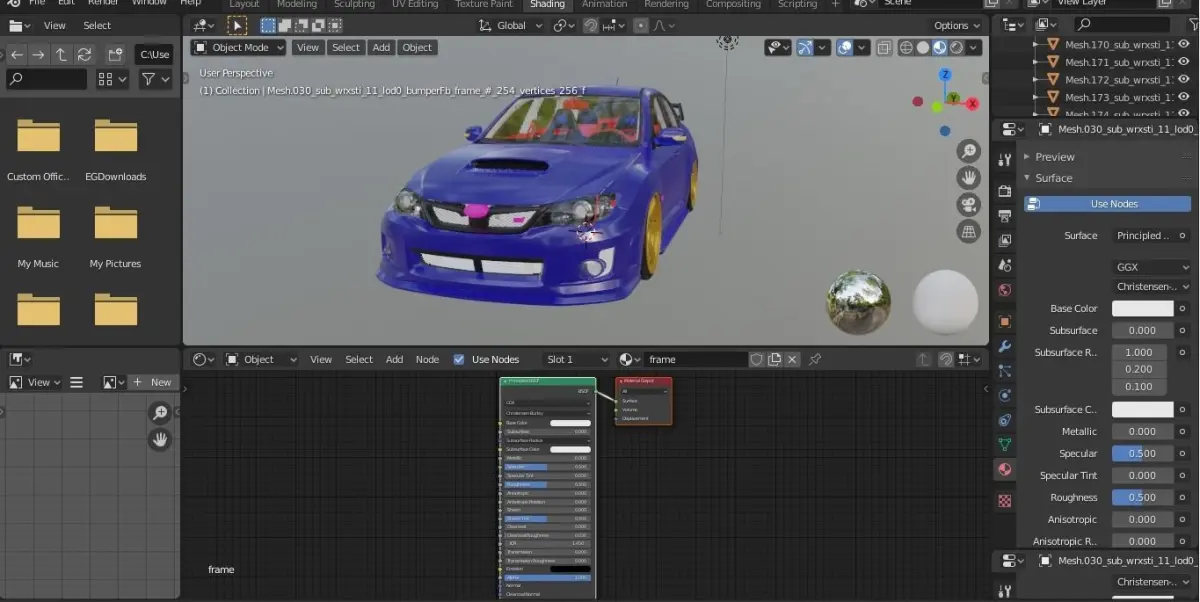Zoom the image editor with magnifier icon
The height and width of the screenshot is (602, 1200).
(160, 412)
